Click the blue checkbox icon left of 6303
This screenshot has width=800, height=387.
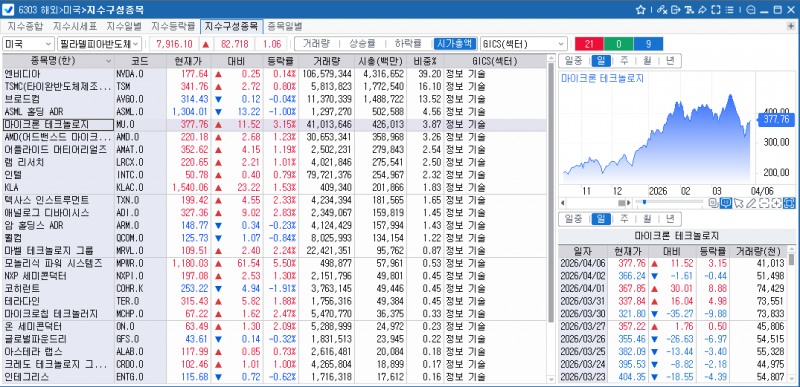pyautogui.click(x=8, y=10)
